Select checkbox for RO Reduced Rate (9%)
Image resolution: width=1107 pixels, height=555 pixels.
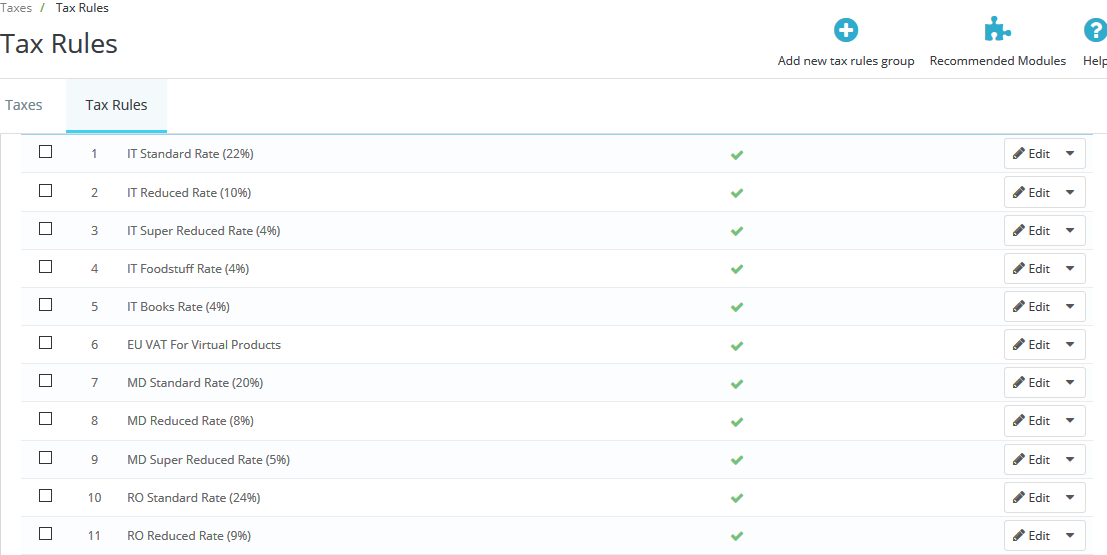(45, 534)
